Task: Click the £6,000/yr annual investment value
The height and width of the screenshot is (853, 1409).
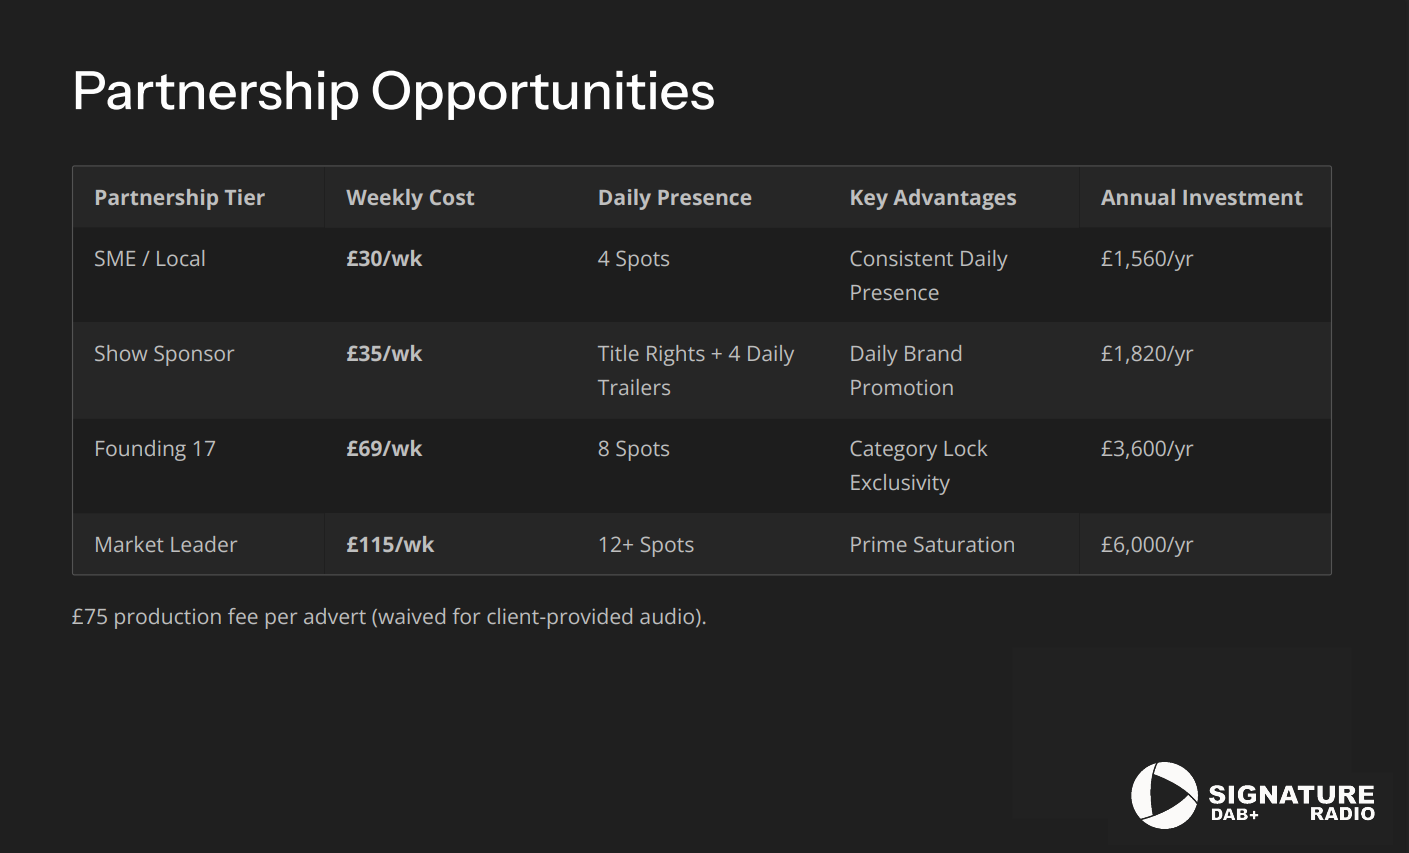Action: (1147, 545)
